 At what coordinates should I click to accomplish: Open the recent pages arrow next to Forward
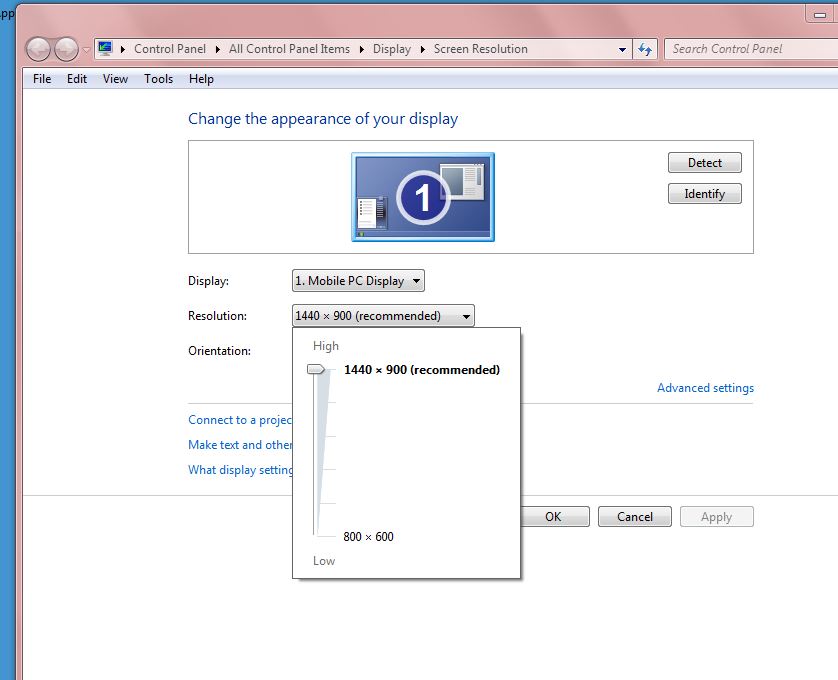click(86, 49)
